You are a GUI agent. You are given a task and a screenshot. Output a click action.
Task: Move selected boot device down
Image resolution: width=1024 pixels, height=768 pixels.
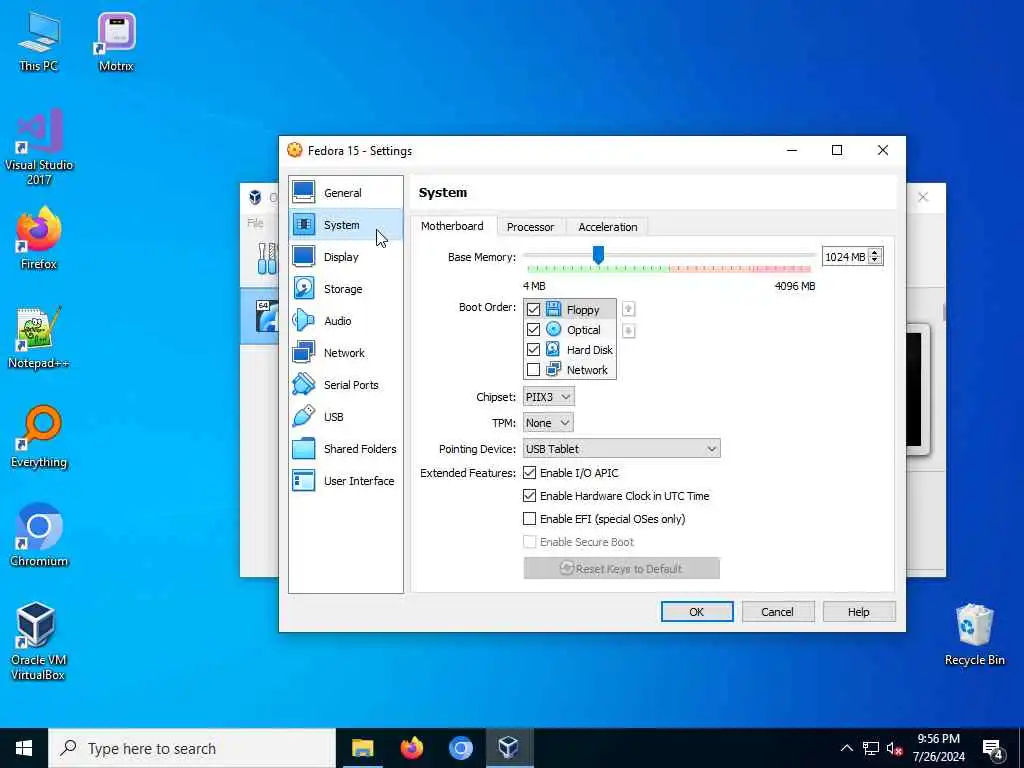[x=628, y=330]
